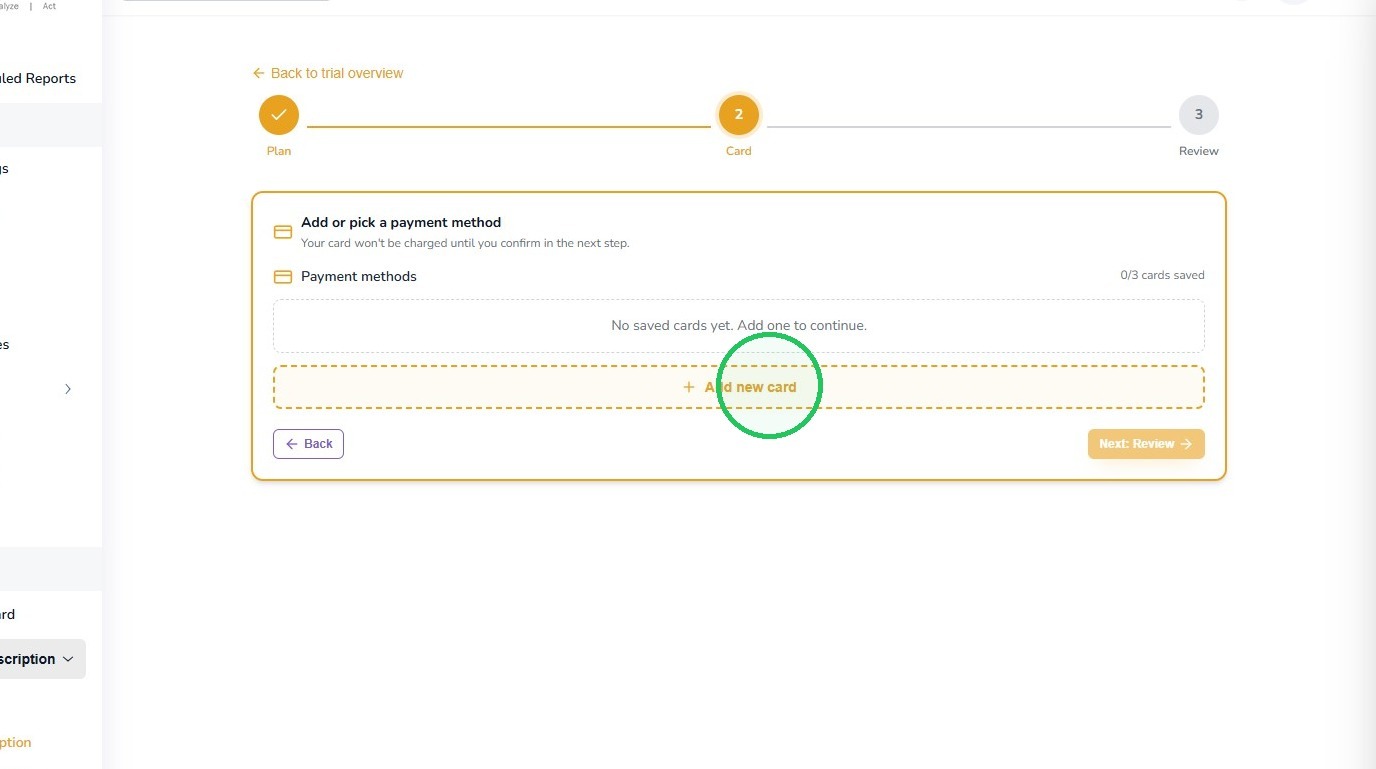Viewport: 1376px width, 769px height.
Task: Click the "Add or pick a payment method" heading
Action: [x=401, y=222]
